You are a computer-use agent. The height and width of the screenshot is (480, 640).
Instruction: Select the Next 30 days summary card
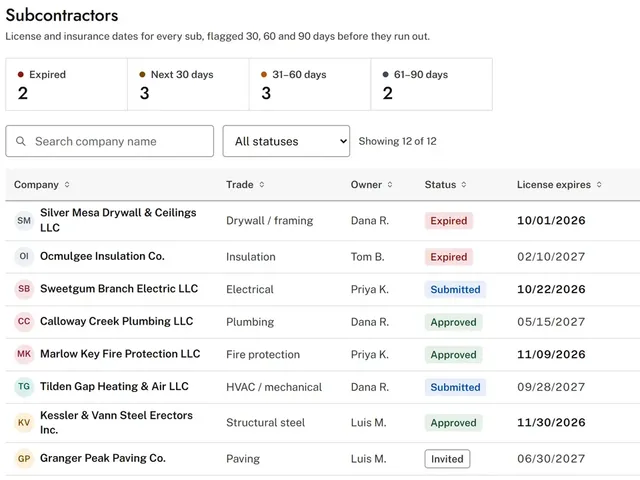click(188, 84)
